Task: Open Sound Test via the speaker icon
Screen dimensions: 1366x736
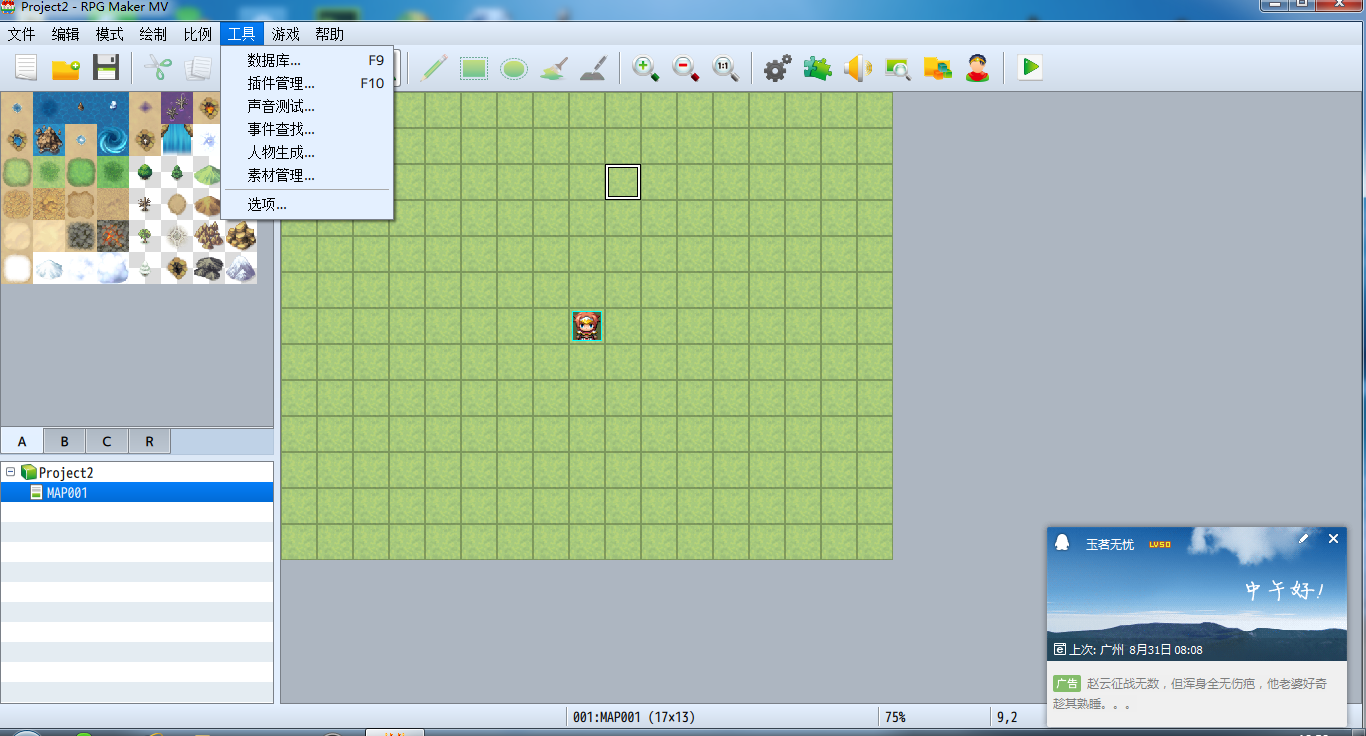Action: (858, 68)
